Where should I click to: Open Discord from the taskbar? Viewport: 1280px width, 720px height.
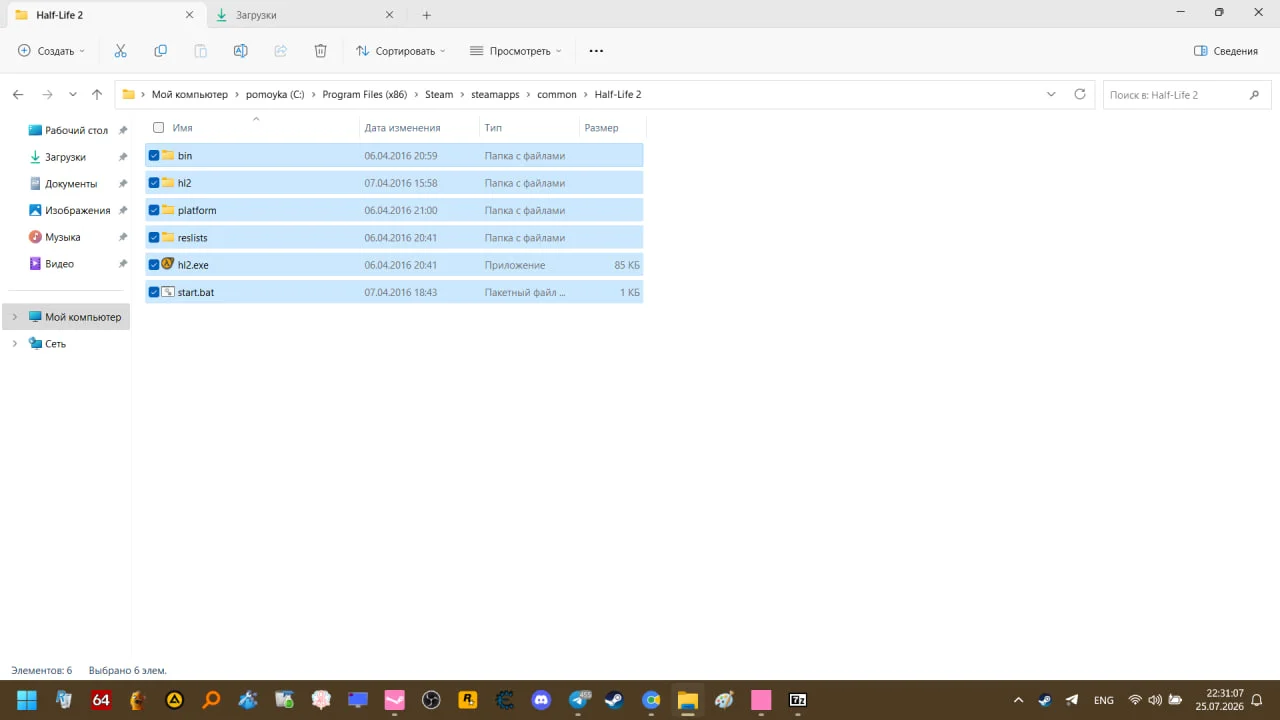(541, 700)
